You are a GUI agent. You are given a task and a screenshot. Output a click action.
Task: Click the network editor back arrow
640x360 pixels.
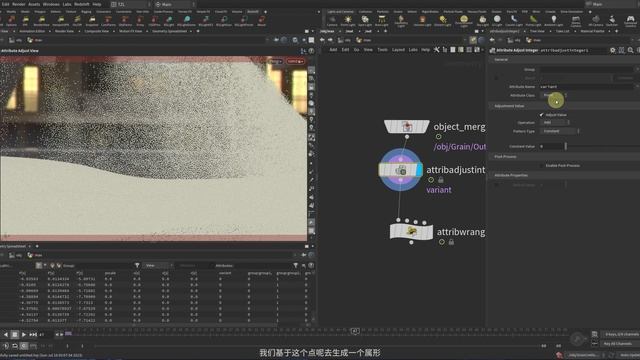[x=322, y=40]
